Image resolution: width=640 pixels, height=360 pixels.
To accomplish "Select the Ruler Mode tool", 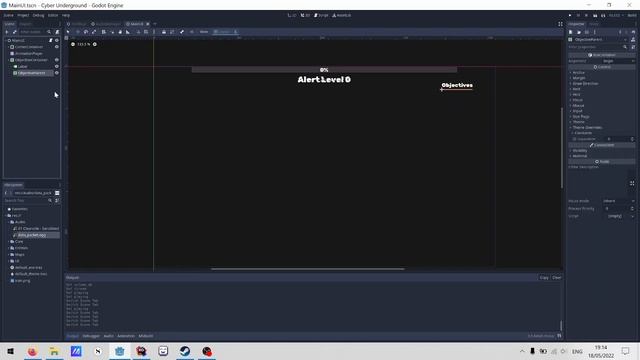I will tap(128, 32).
